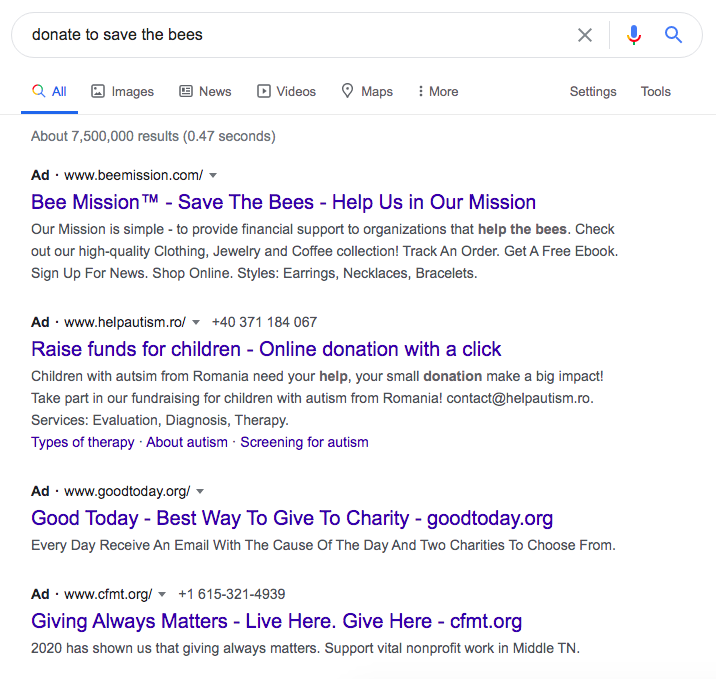Start voice search with the microphone icon
716x679 pixels.
(x=634, y=35)
